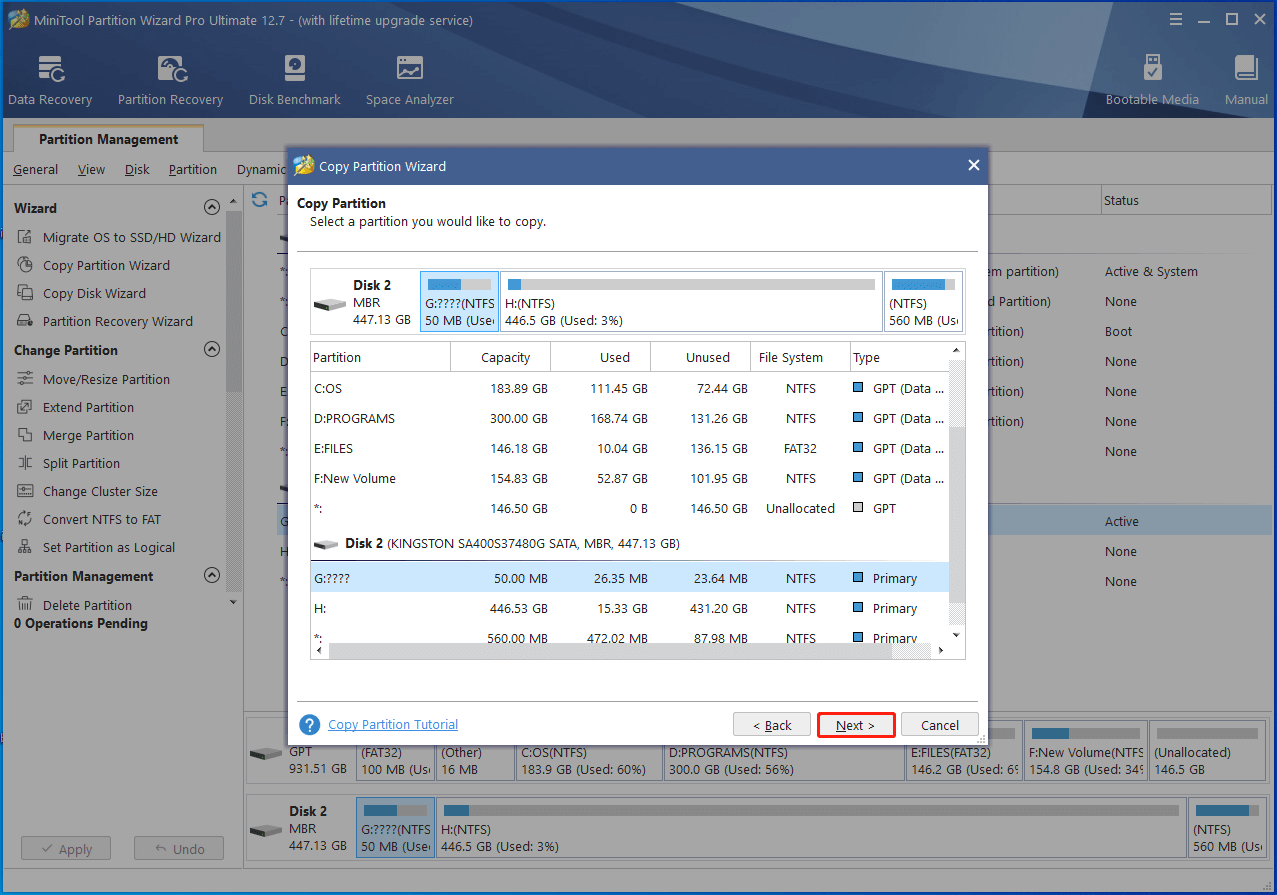Image resolution: width=1277 pixels, height=895 pixels.
Task: Click the help icon next to tutorial link
Action: tap(310, 725)
